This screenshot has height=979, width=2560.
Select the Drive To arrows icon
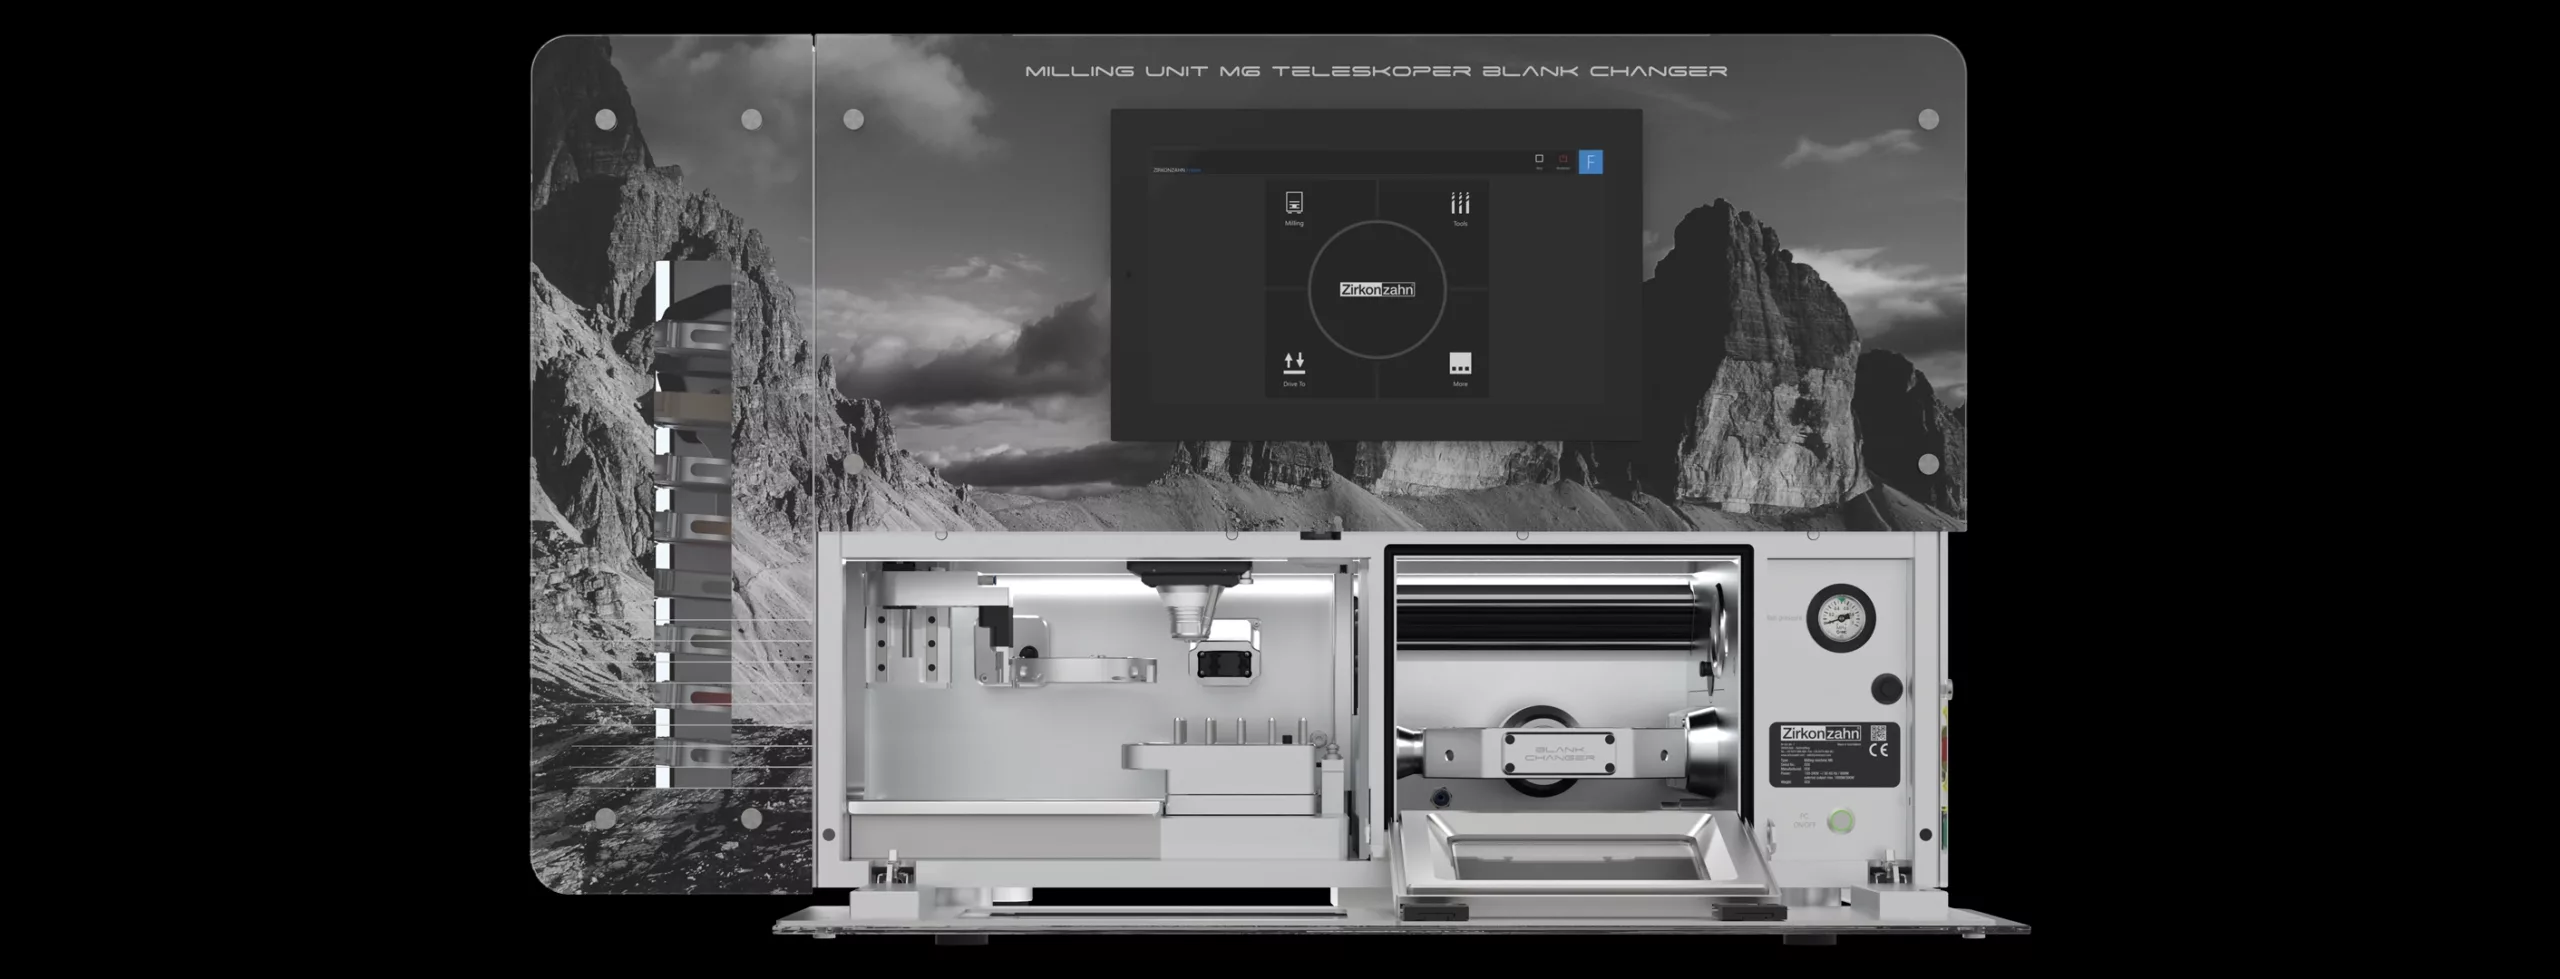click(x=1294, y=362)
